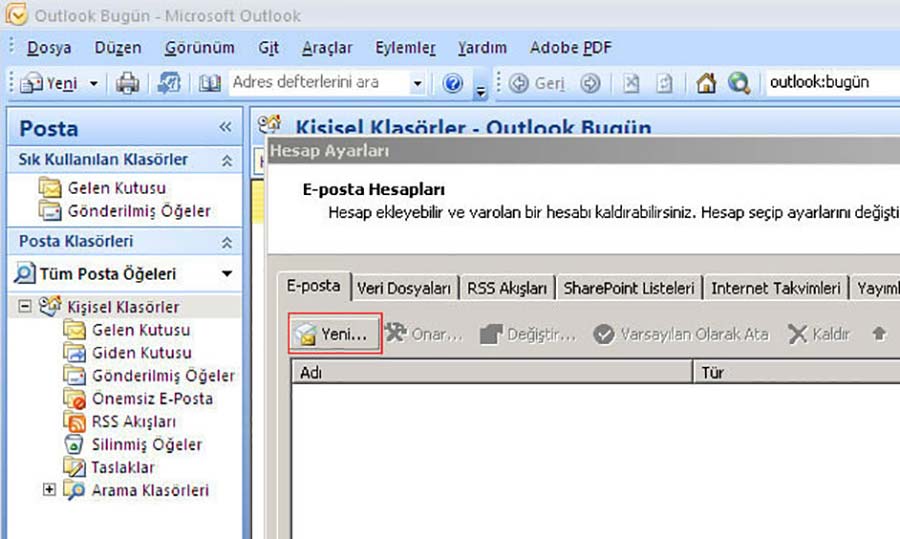This screenshot has width=900, height=539.
Task: Expand the address book search dropdown arrow
Action: tap(417, 84)
